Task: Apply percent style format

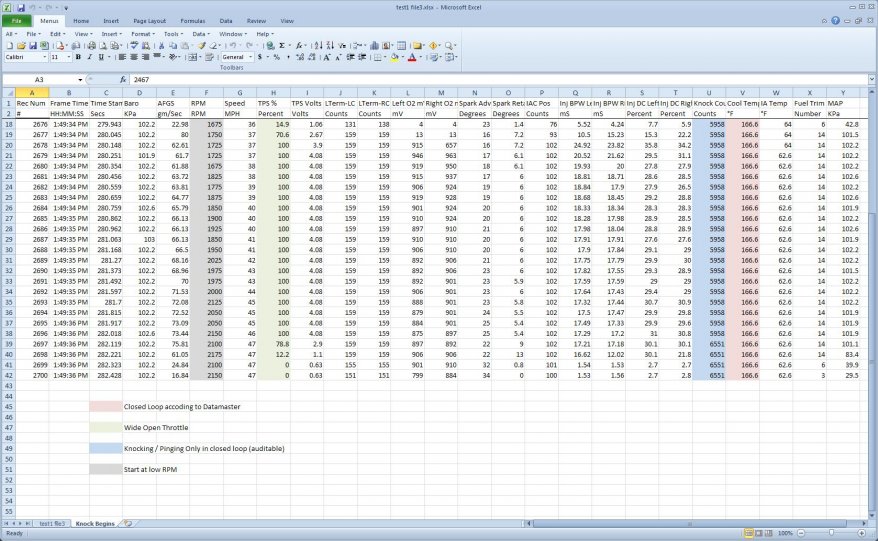Action: click(277, 57)
